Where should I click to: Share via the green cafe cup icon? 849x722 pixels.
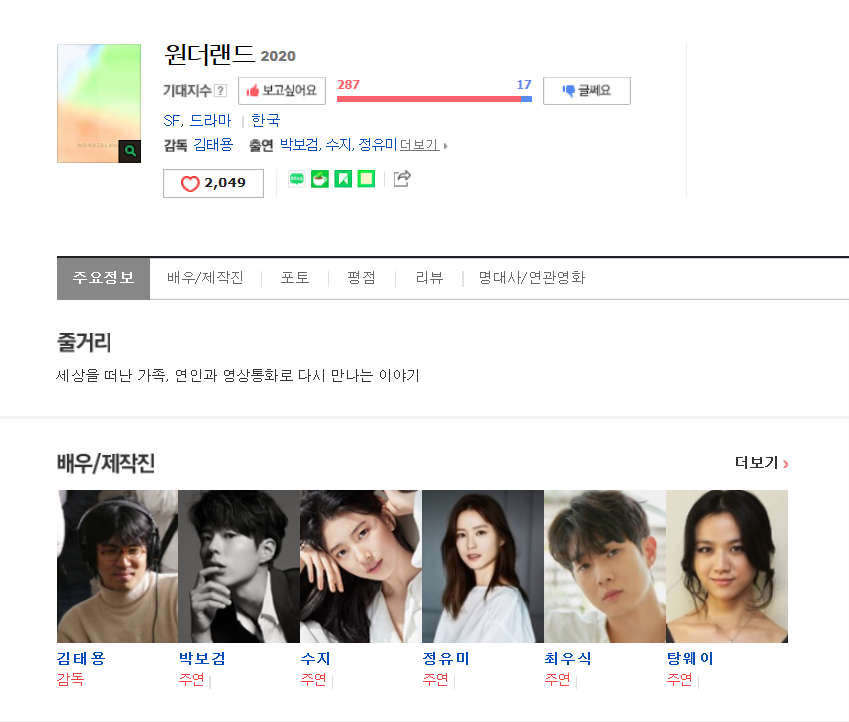pos(320,178)
